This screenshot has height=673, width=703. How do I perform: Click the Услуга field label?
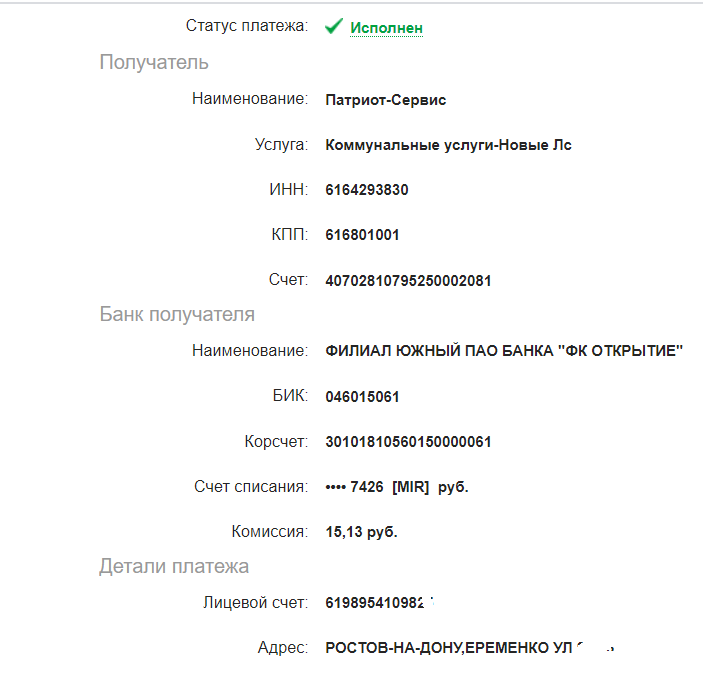tap(282, 144)
